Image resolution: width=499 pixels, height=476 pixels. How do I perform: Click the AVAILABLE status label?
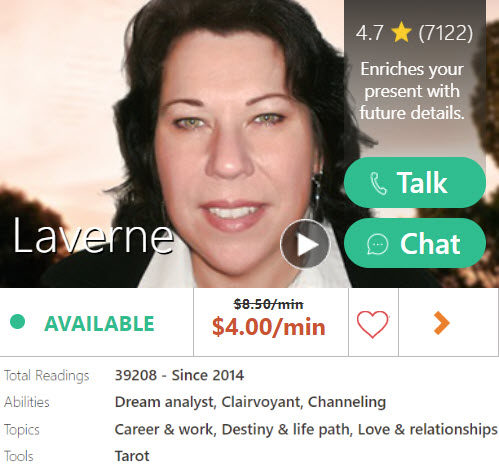[99, 324]
